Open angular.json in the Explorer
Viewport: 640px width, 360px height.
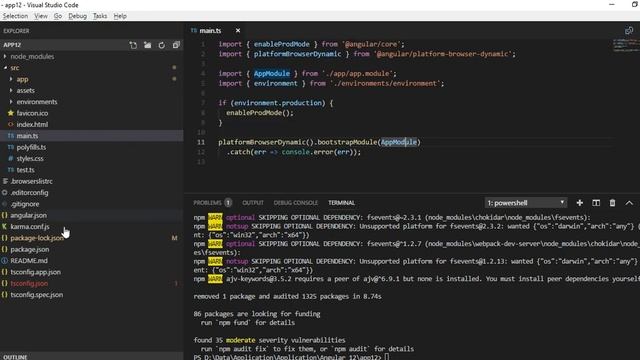tap(28, 215)
